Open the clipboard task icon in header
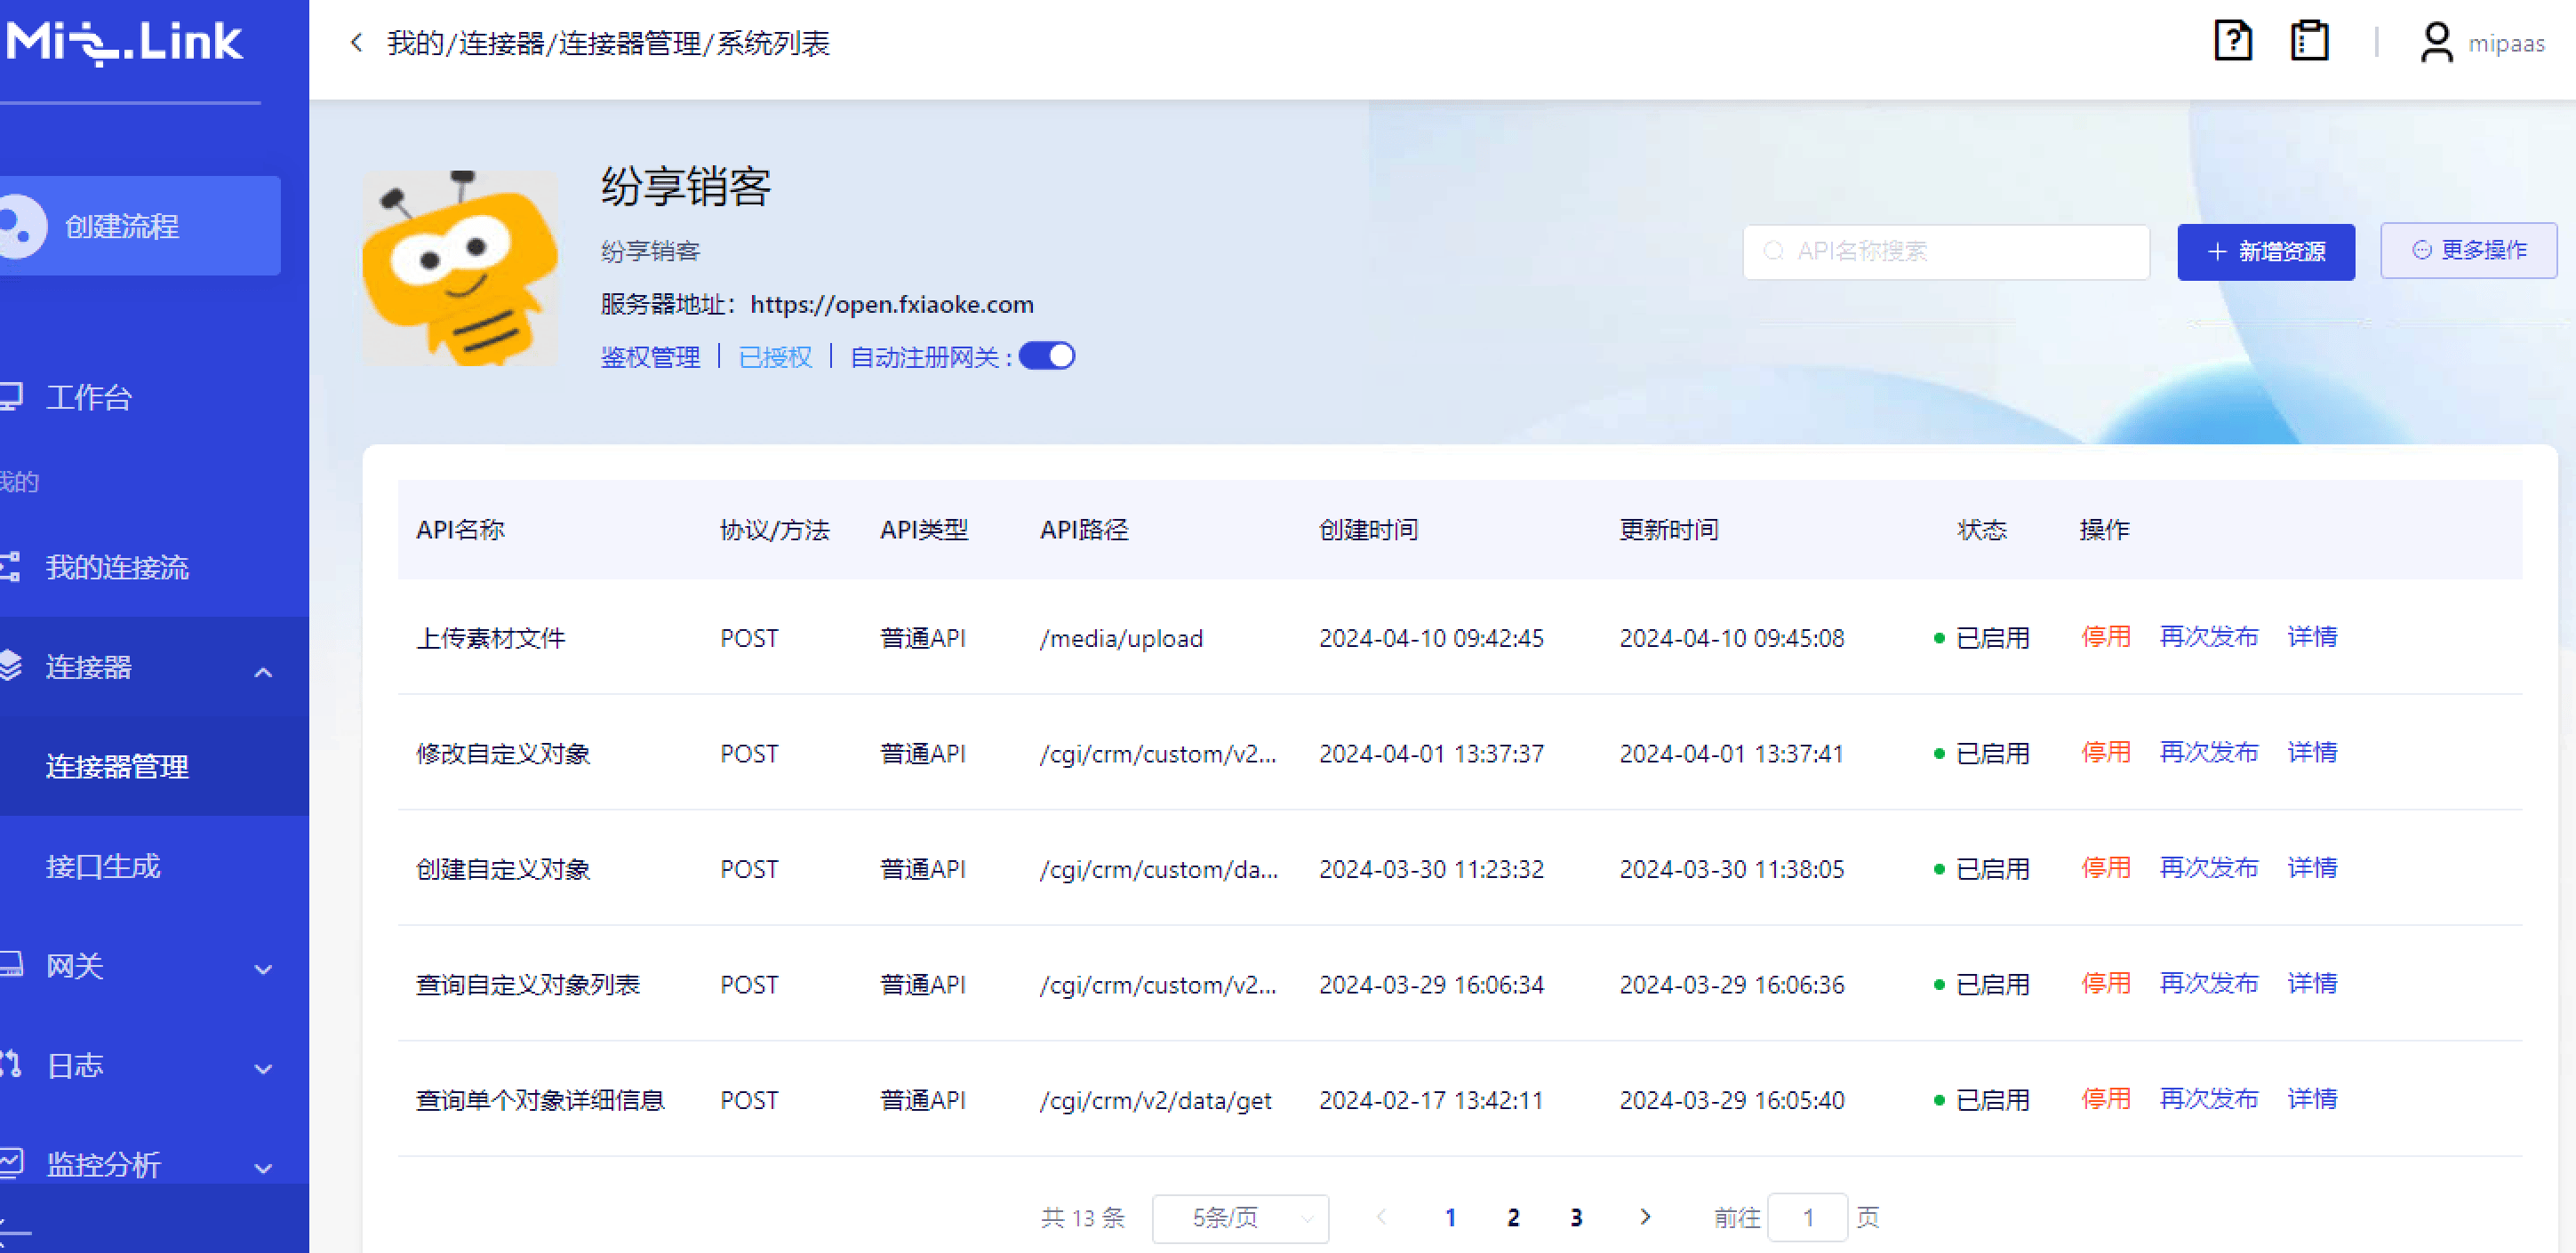The height and width of the screenshot is (1253, 2576). [x=2309, y=42]
